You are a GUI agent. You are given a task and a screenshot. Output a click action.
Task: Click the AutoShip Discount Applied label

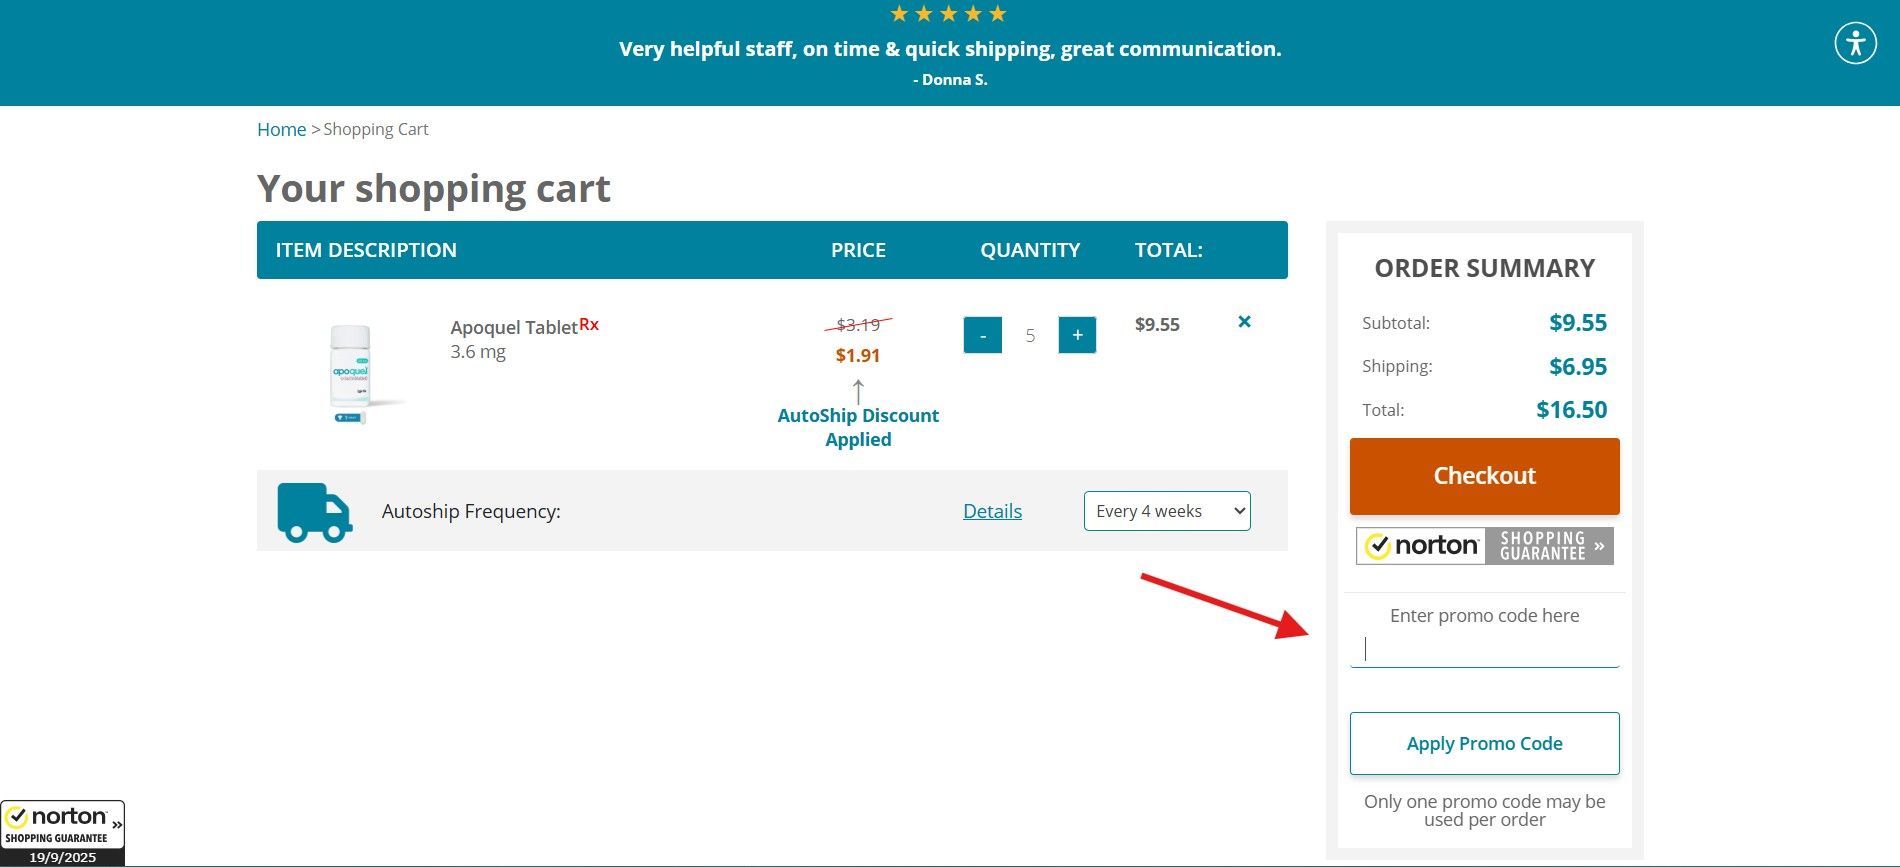tap(858, 427)
